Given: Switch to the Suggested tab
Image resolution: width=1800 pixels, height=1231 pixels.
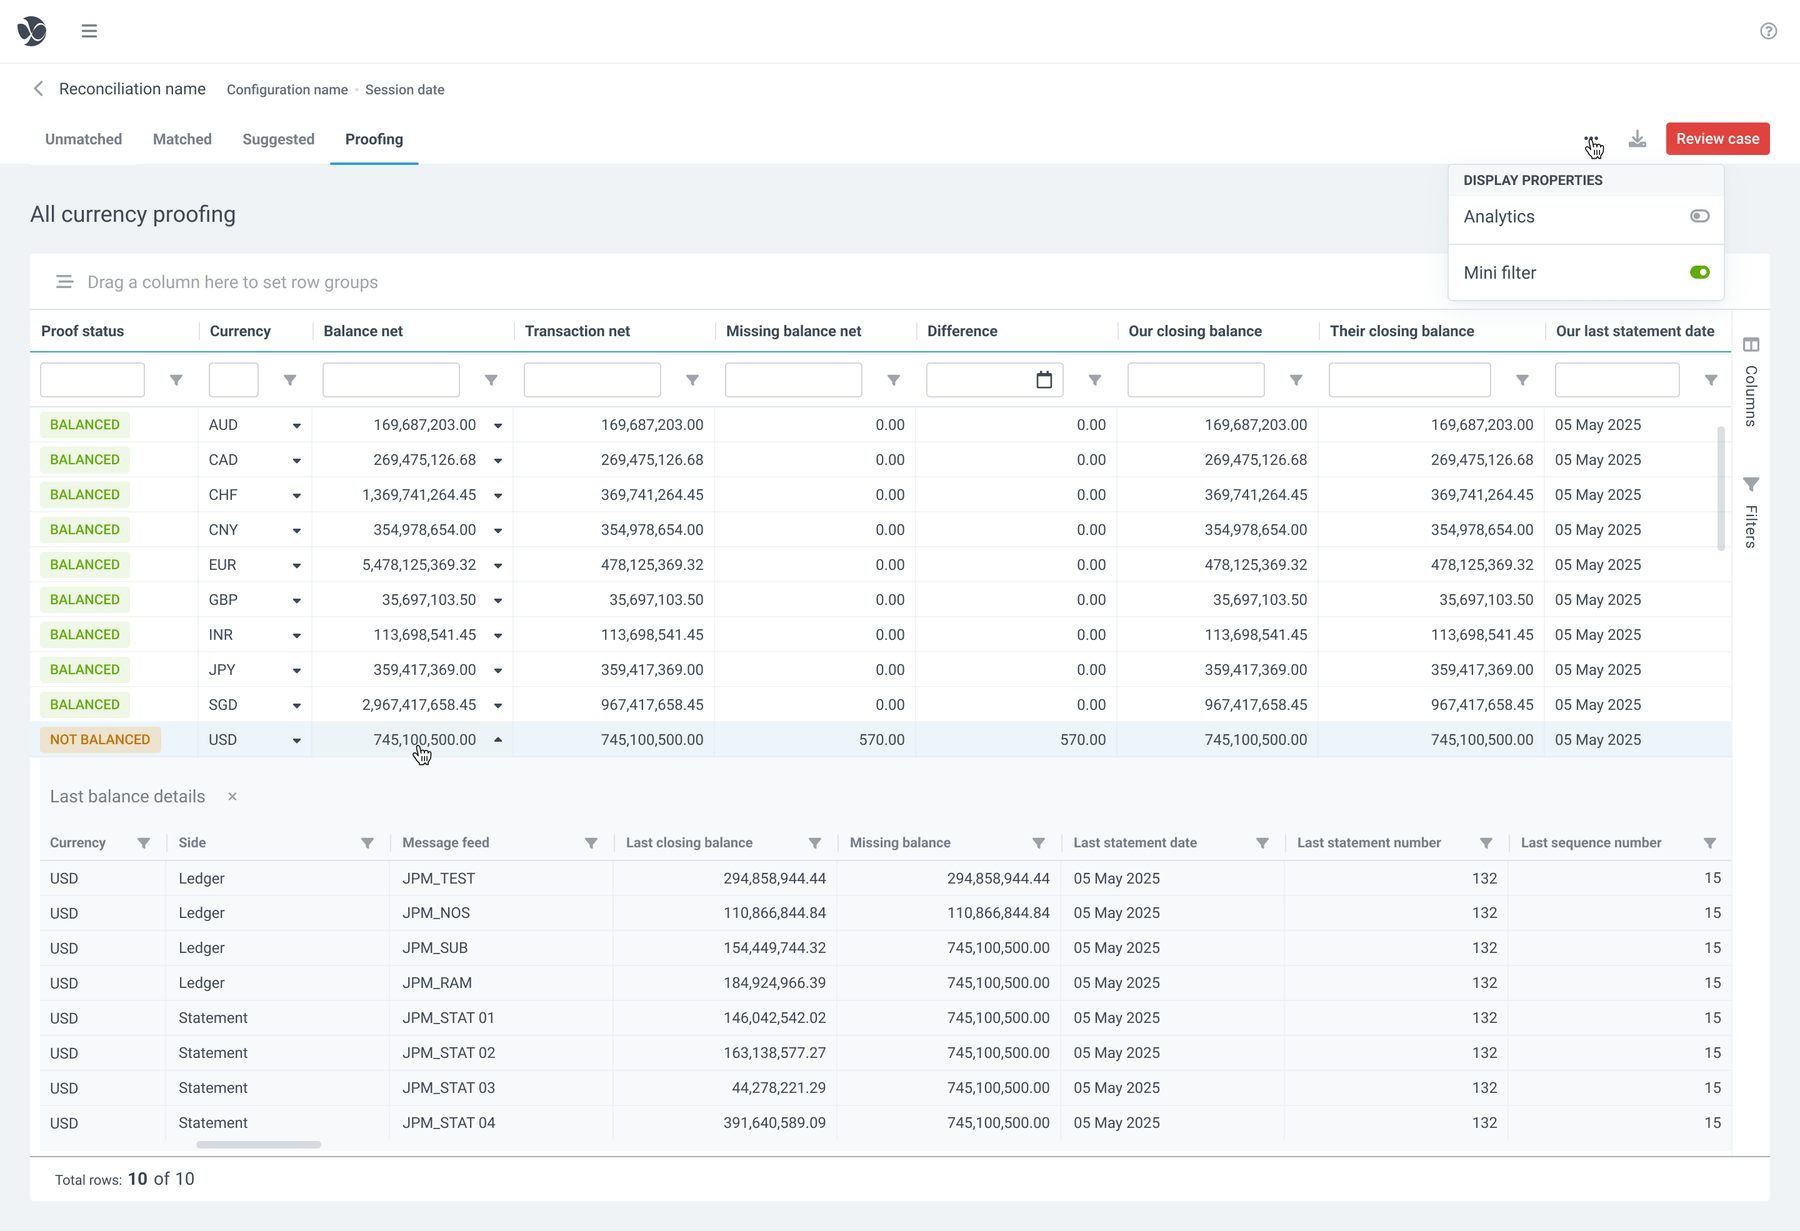Looking at the screenshot, I should [278, 139].
